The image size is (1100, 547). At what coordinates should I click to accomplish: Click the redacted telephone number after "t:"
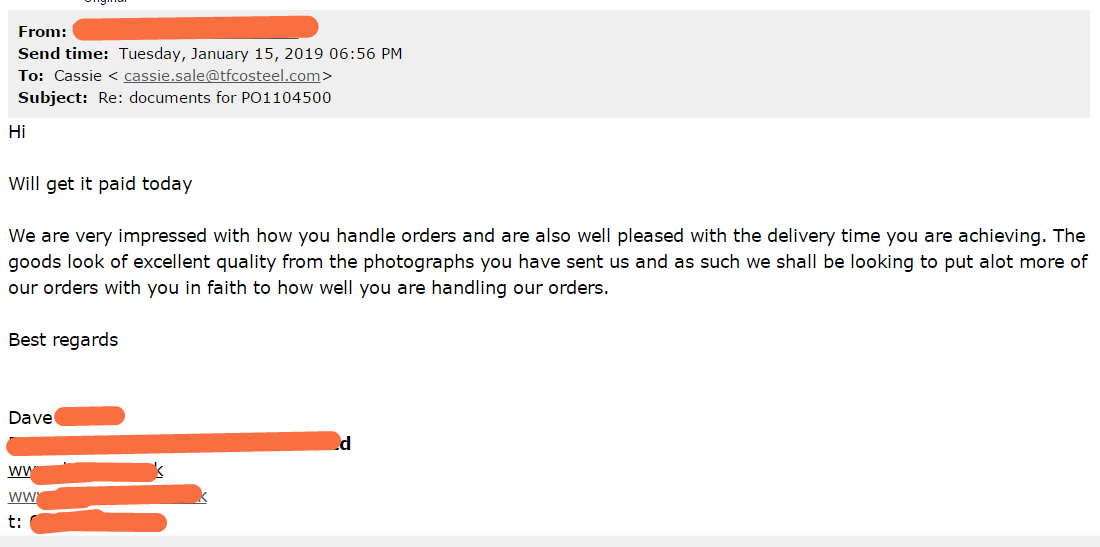(x=98, y=522)
